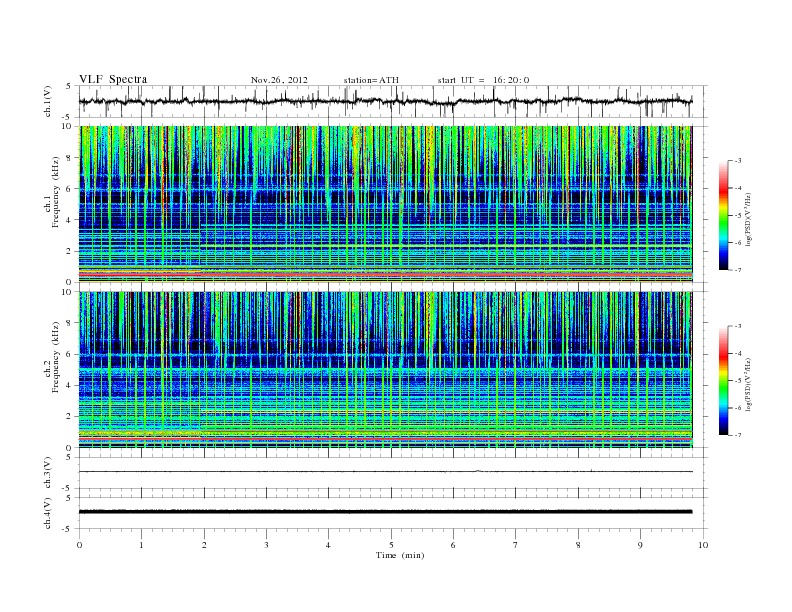Click the ch.1 Frequency (kHz) axis label
The height and width of the screenshot is (612, 792).
point(52,192)
